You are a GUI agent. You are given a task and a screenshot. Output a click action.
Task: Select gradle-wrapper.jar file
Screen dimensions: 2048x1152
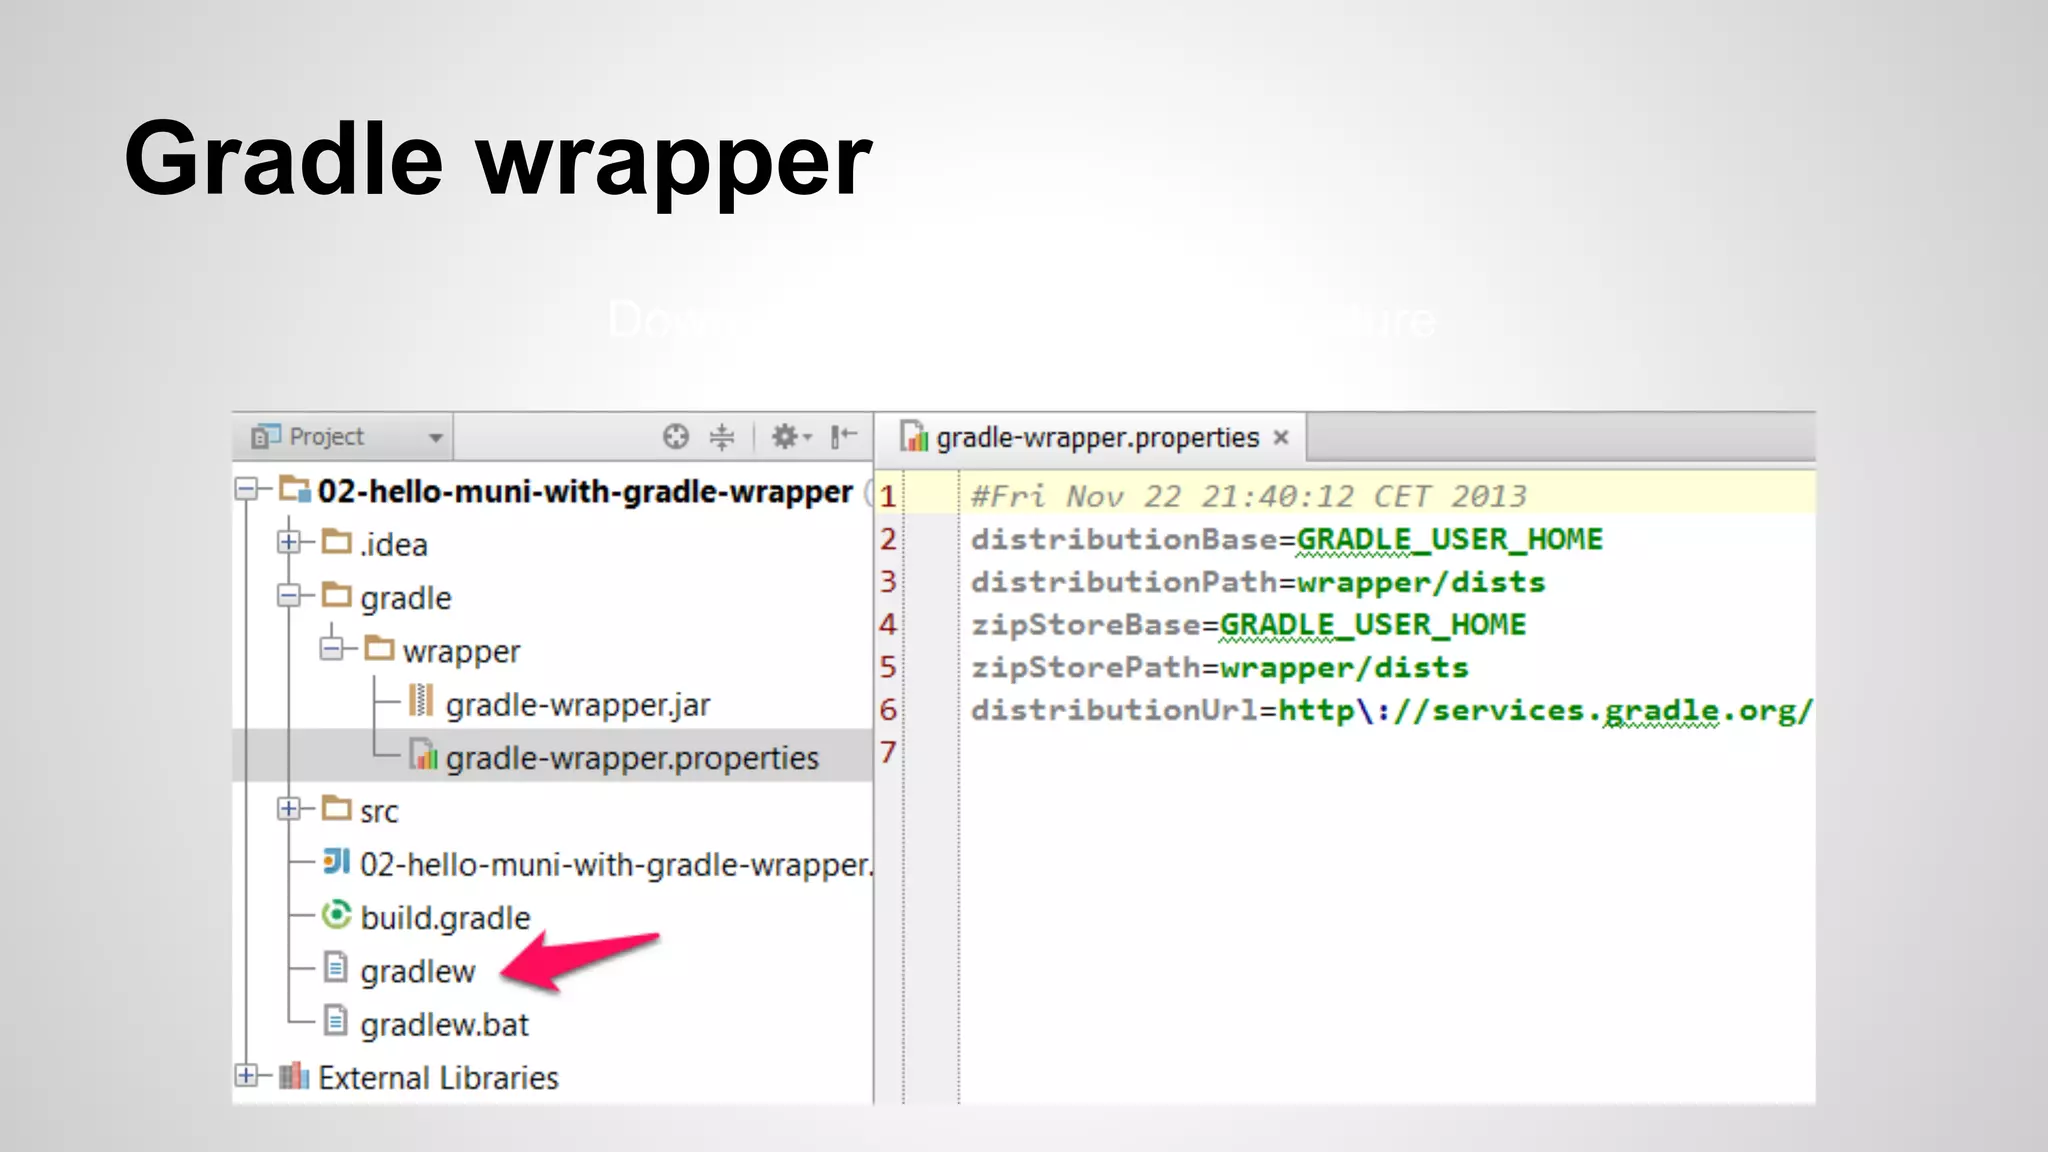[578, 705]
